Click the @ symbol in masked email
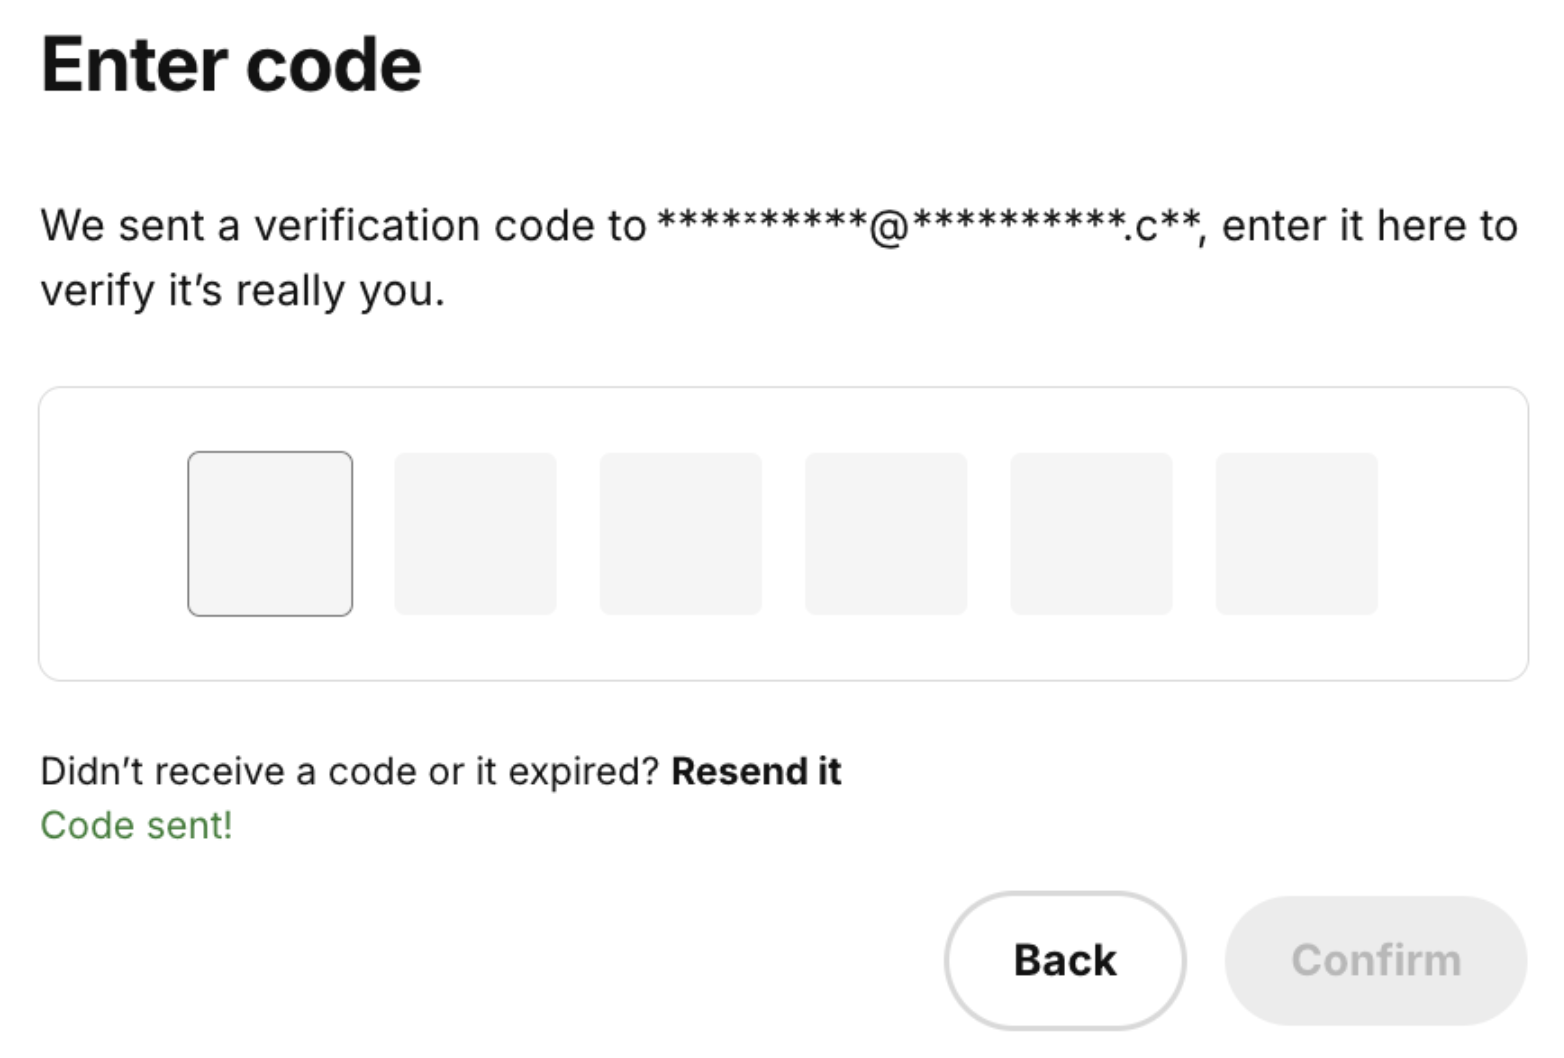 coord(889,228)
